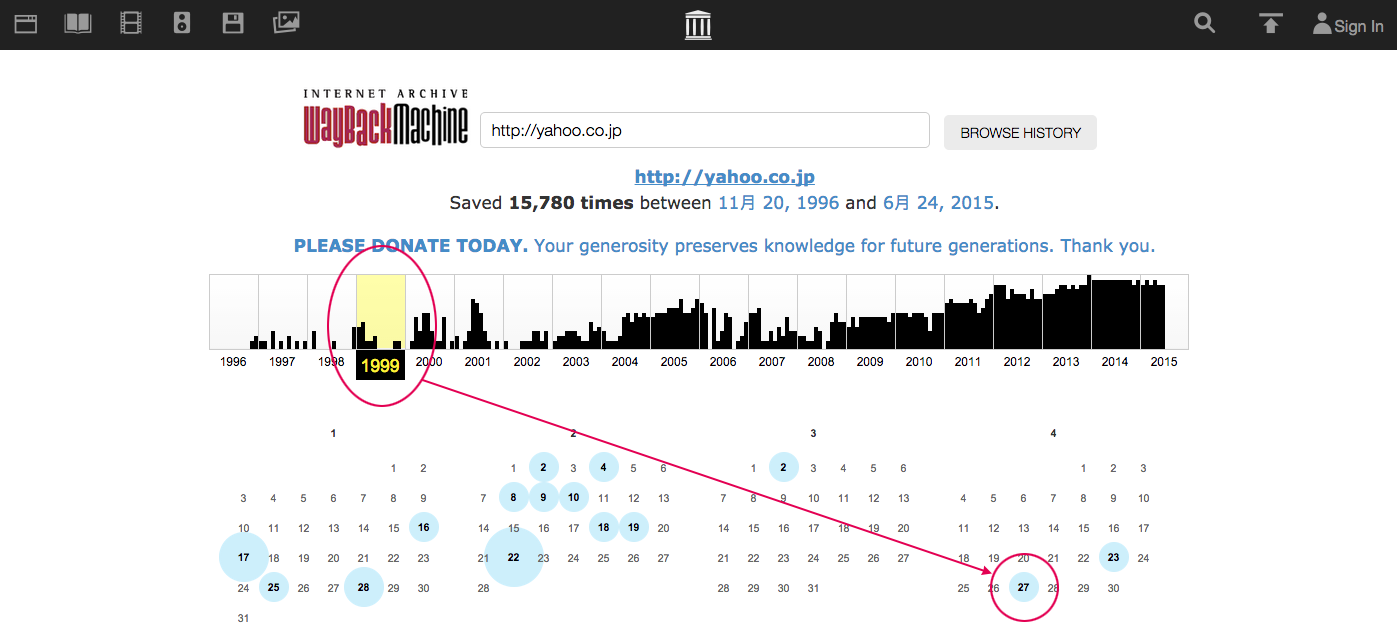Image resolution: width=1397 pixels, height=634 pixels.
Task: Select year 2007 on the timeline
Action: pyautogui.click(x=772, y=362)
